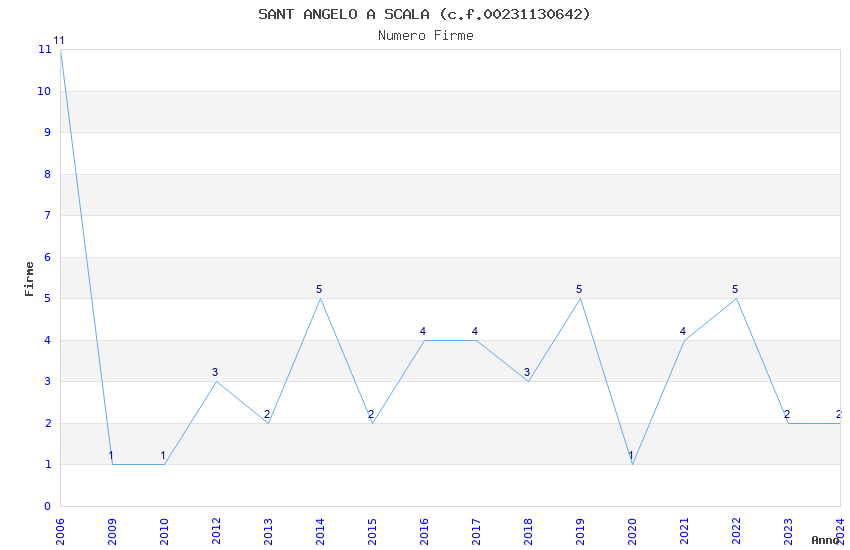Viewport: 850px width, 550px height.
Task: Click the value 2 data point for 2013
Action: coord(268,423)
